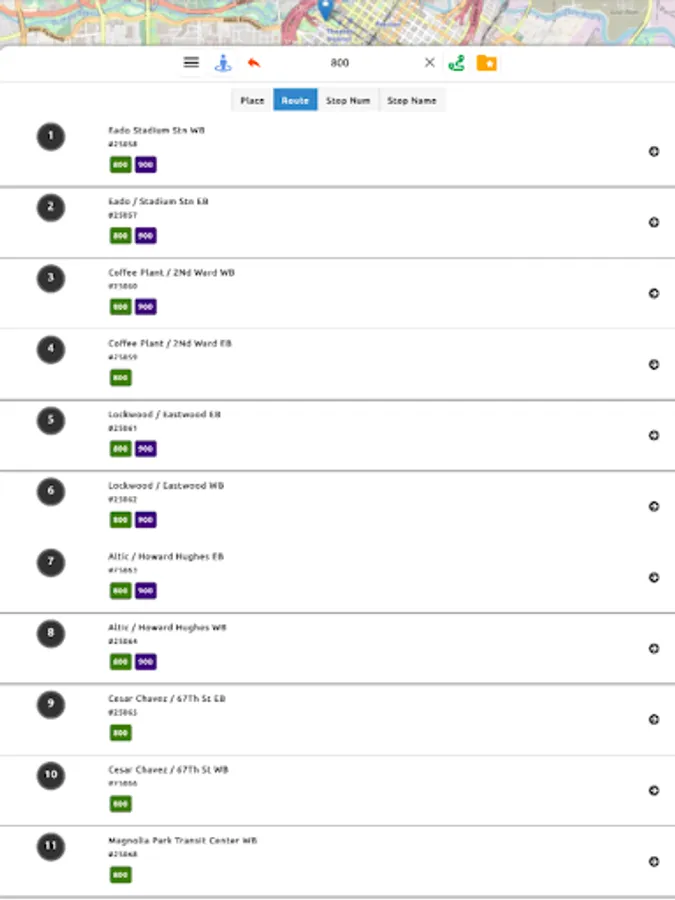Expand details for Lockwood / Eastwood EB
The width and height of the screenshot is (675, 900).
(654, 435)
